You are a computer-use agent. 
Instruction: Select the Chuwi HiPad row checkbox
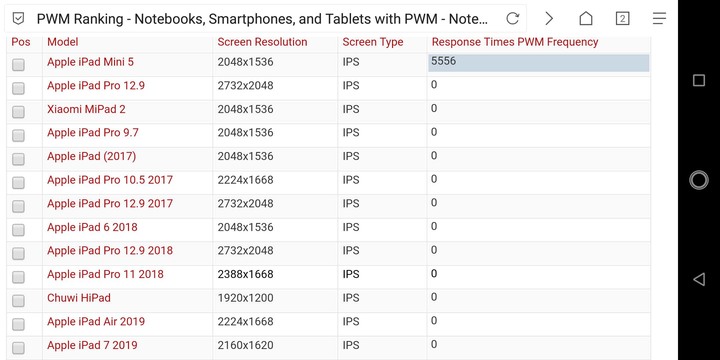point(18,301)
